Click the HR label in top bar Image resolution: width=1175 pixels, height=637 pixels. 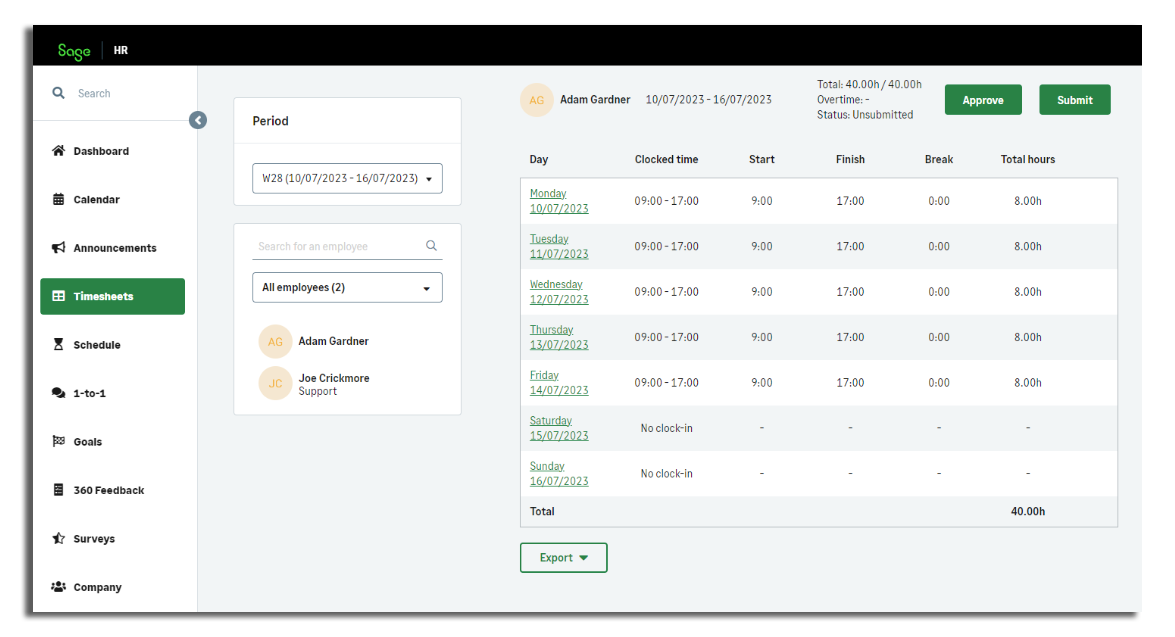pyautogui.click(x=121, y=50)
